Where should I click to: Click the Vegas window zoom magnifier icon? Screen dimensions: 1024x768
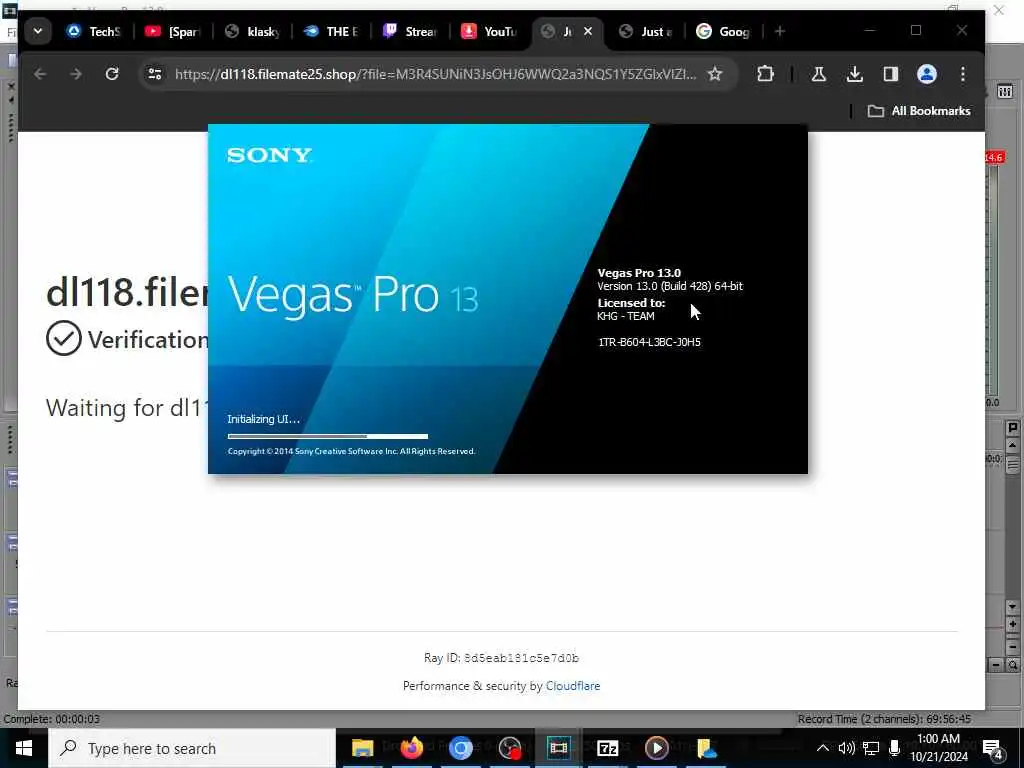[x=1012, y=665]
